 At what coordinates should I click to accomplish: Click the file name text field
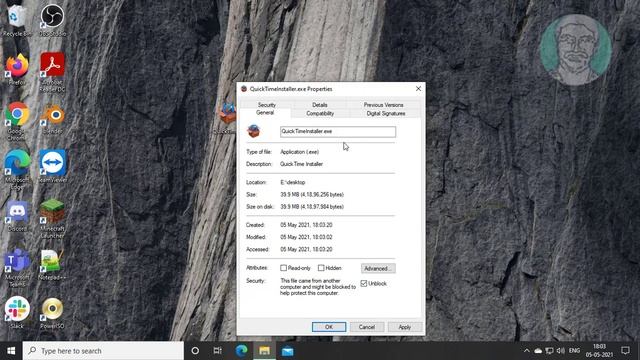click(338, 131)
